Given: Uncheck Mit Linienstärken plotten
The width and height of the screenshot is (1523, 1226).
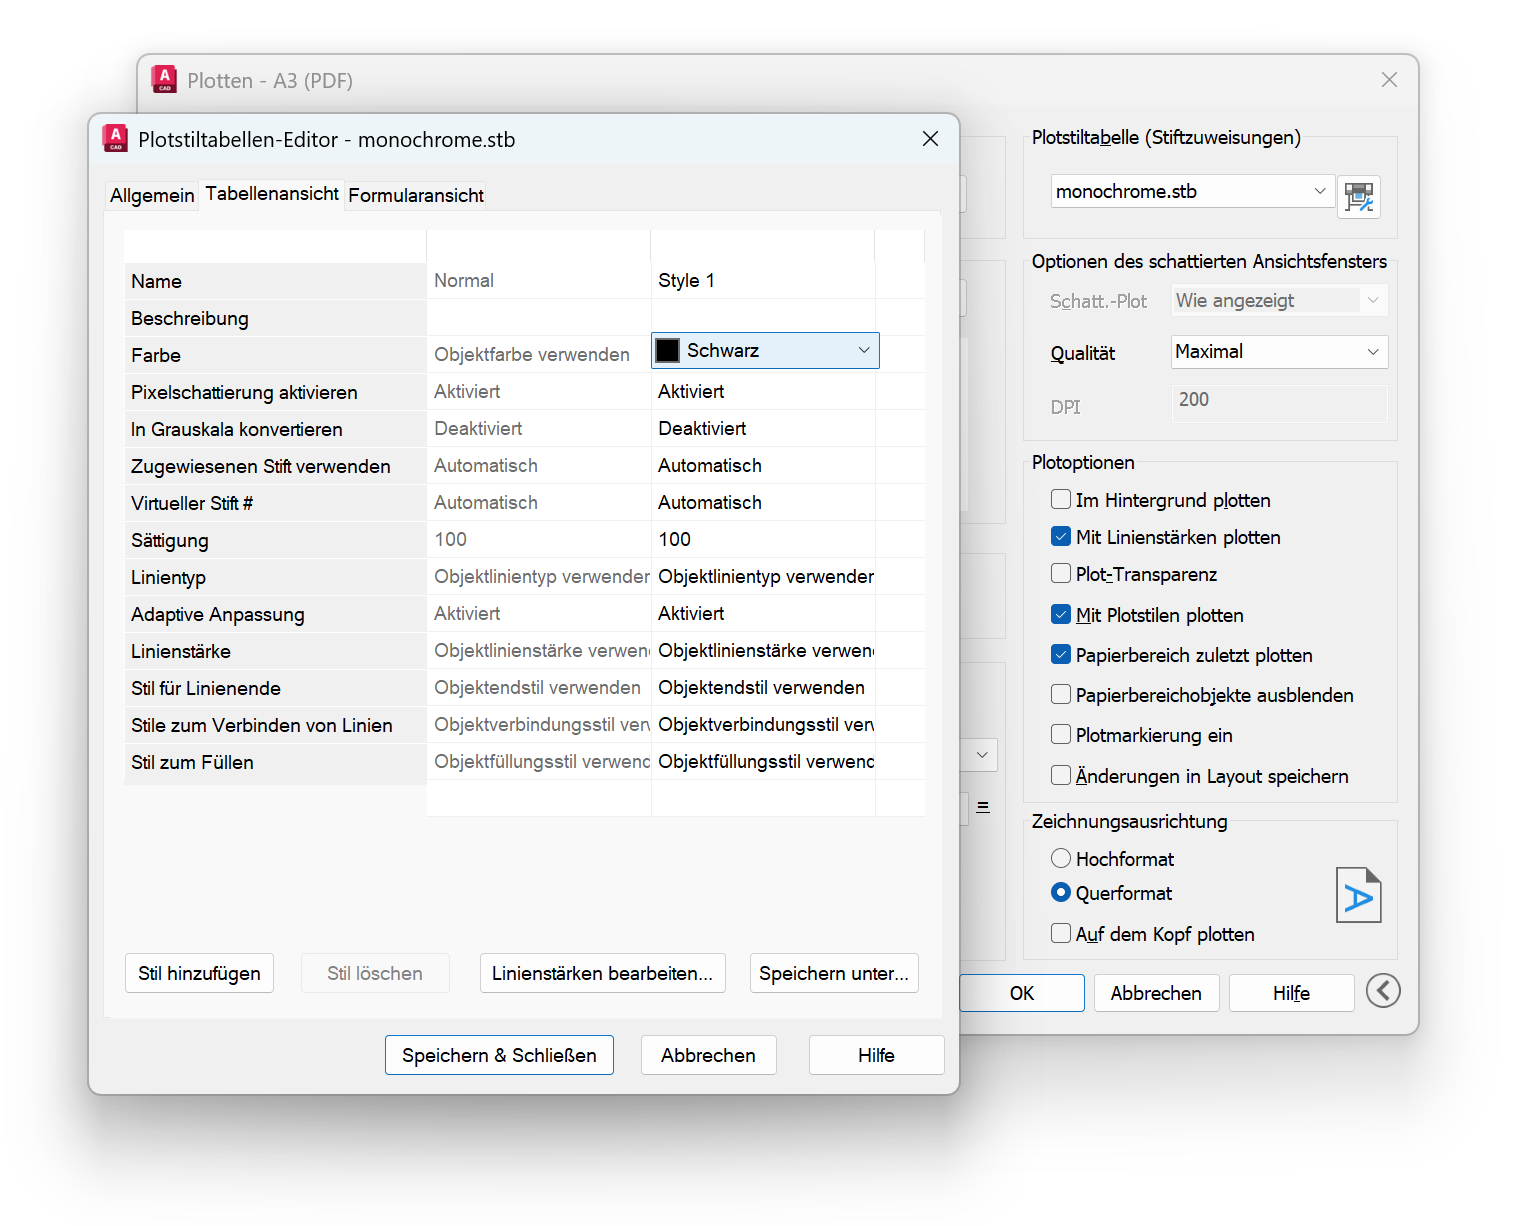Looking at the screenshot, I should [x=1061, y=537].
